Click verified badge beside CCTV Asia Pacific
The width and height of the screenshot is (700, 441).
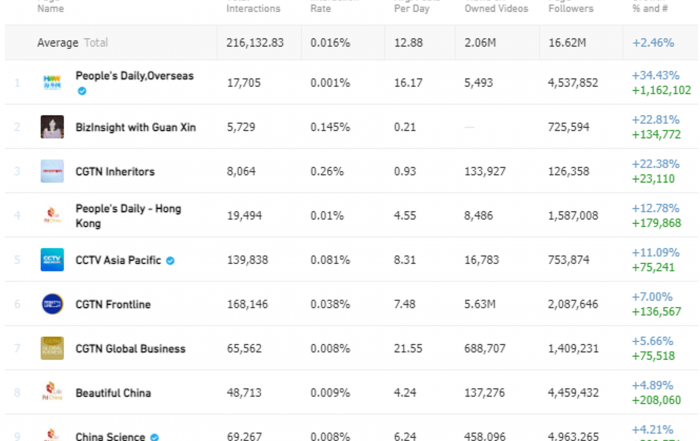point(170,261)
